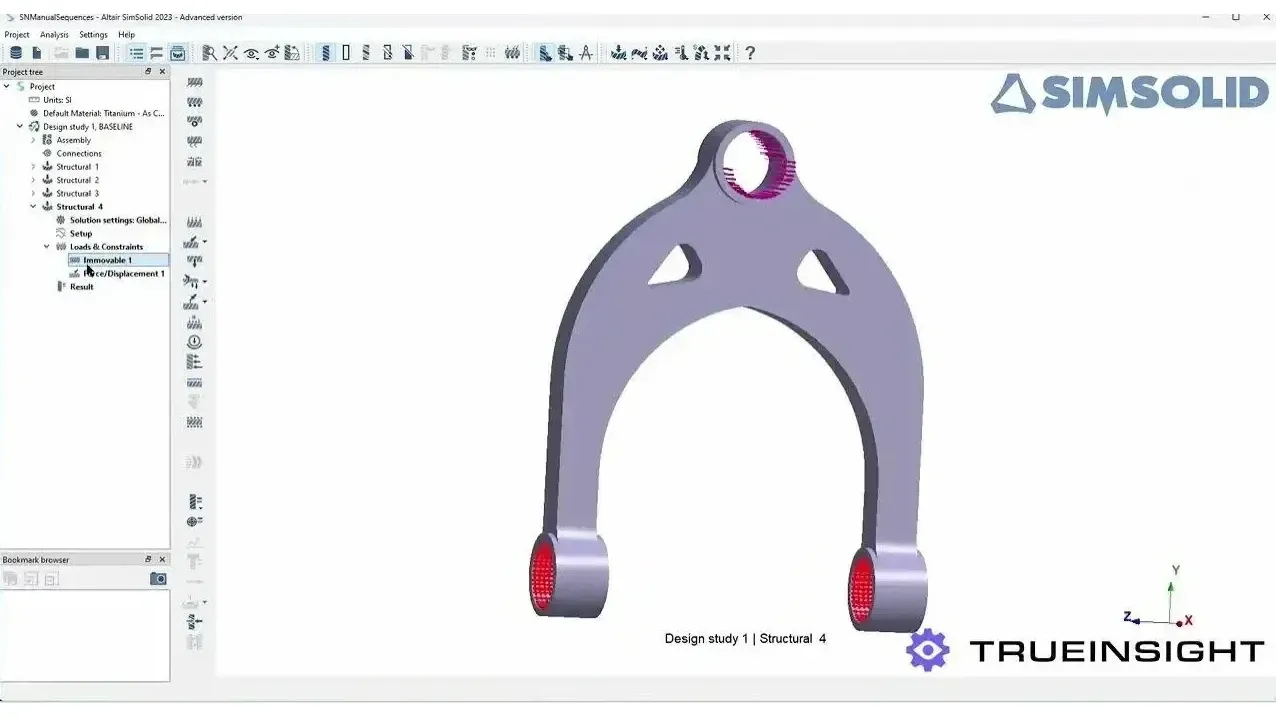Click the hinge constraint icon with circle
The height and width of the screenshot is (718, 1276).
tap(195, 121)
